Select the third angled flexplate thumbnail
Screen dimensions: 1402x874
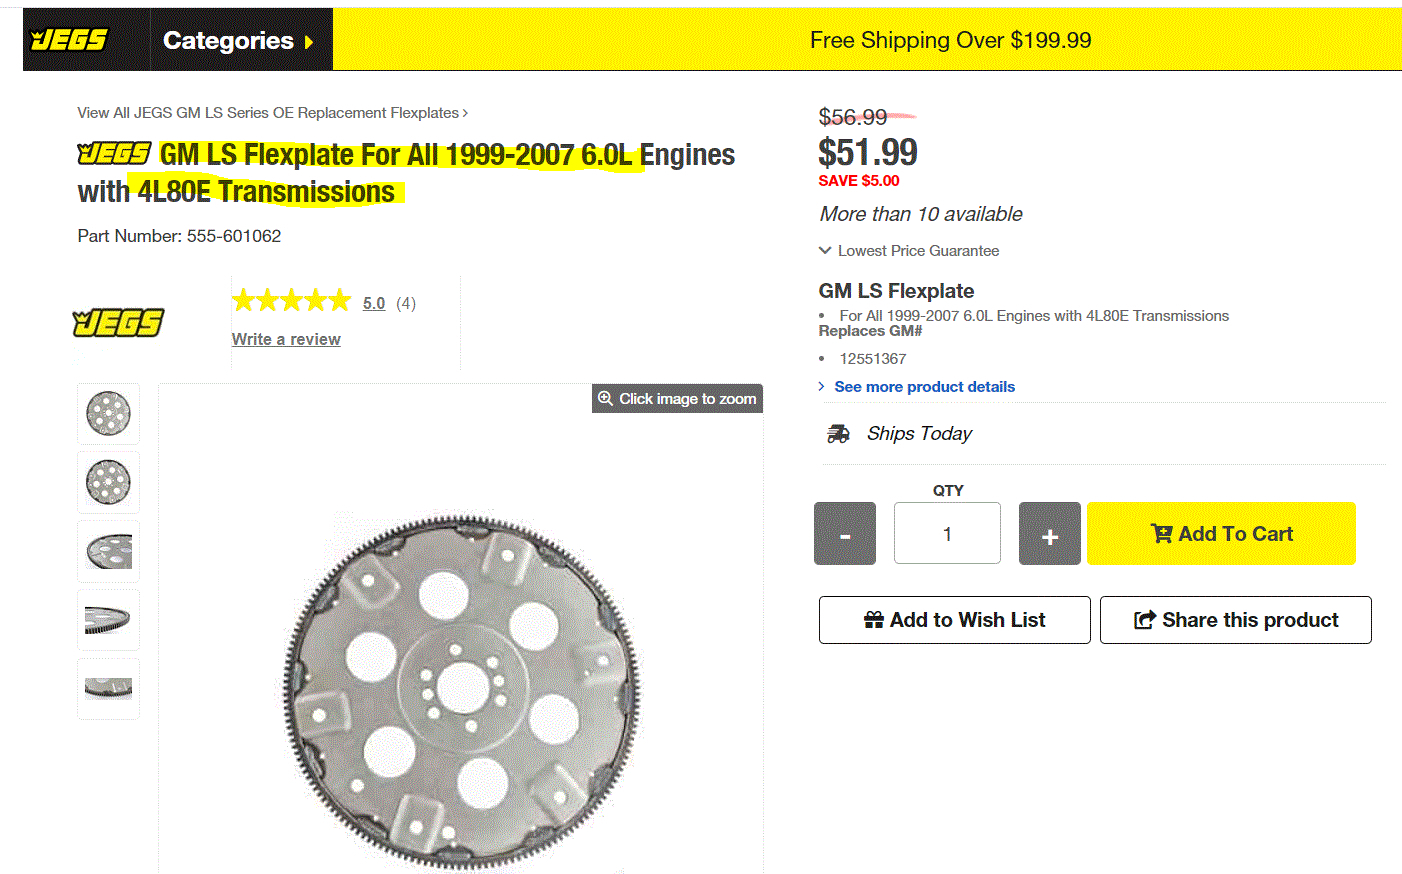click(x=108, y=551)
